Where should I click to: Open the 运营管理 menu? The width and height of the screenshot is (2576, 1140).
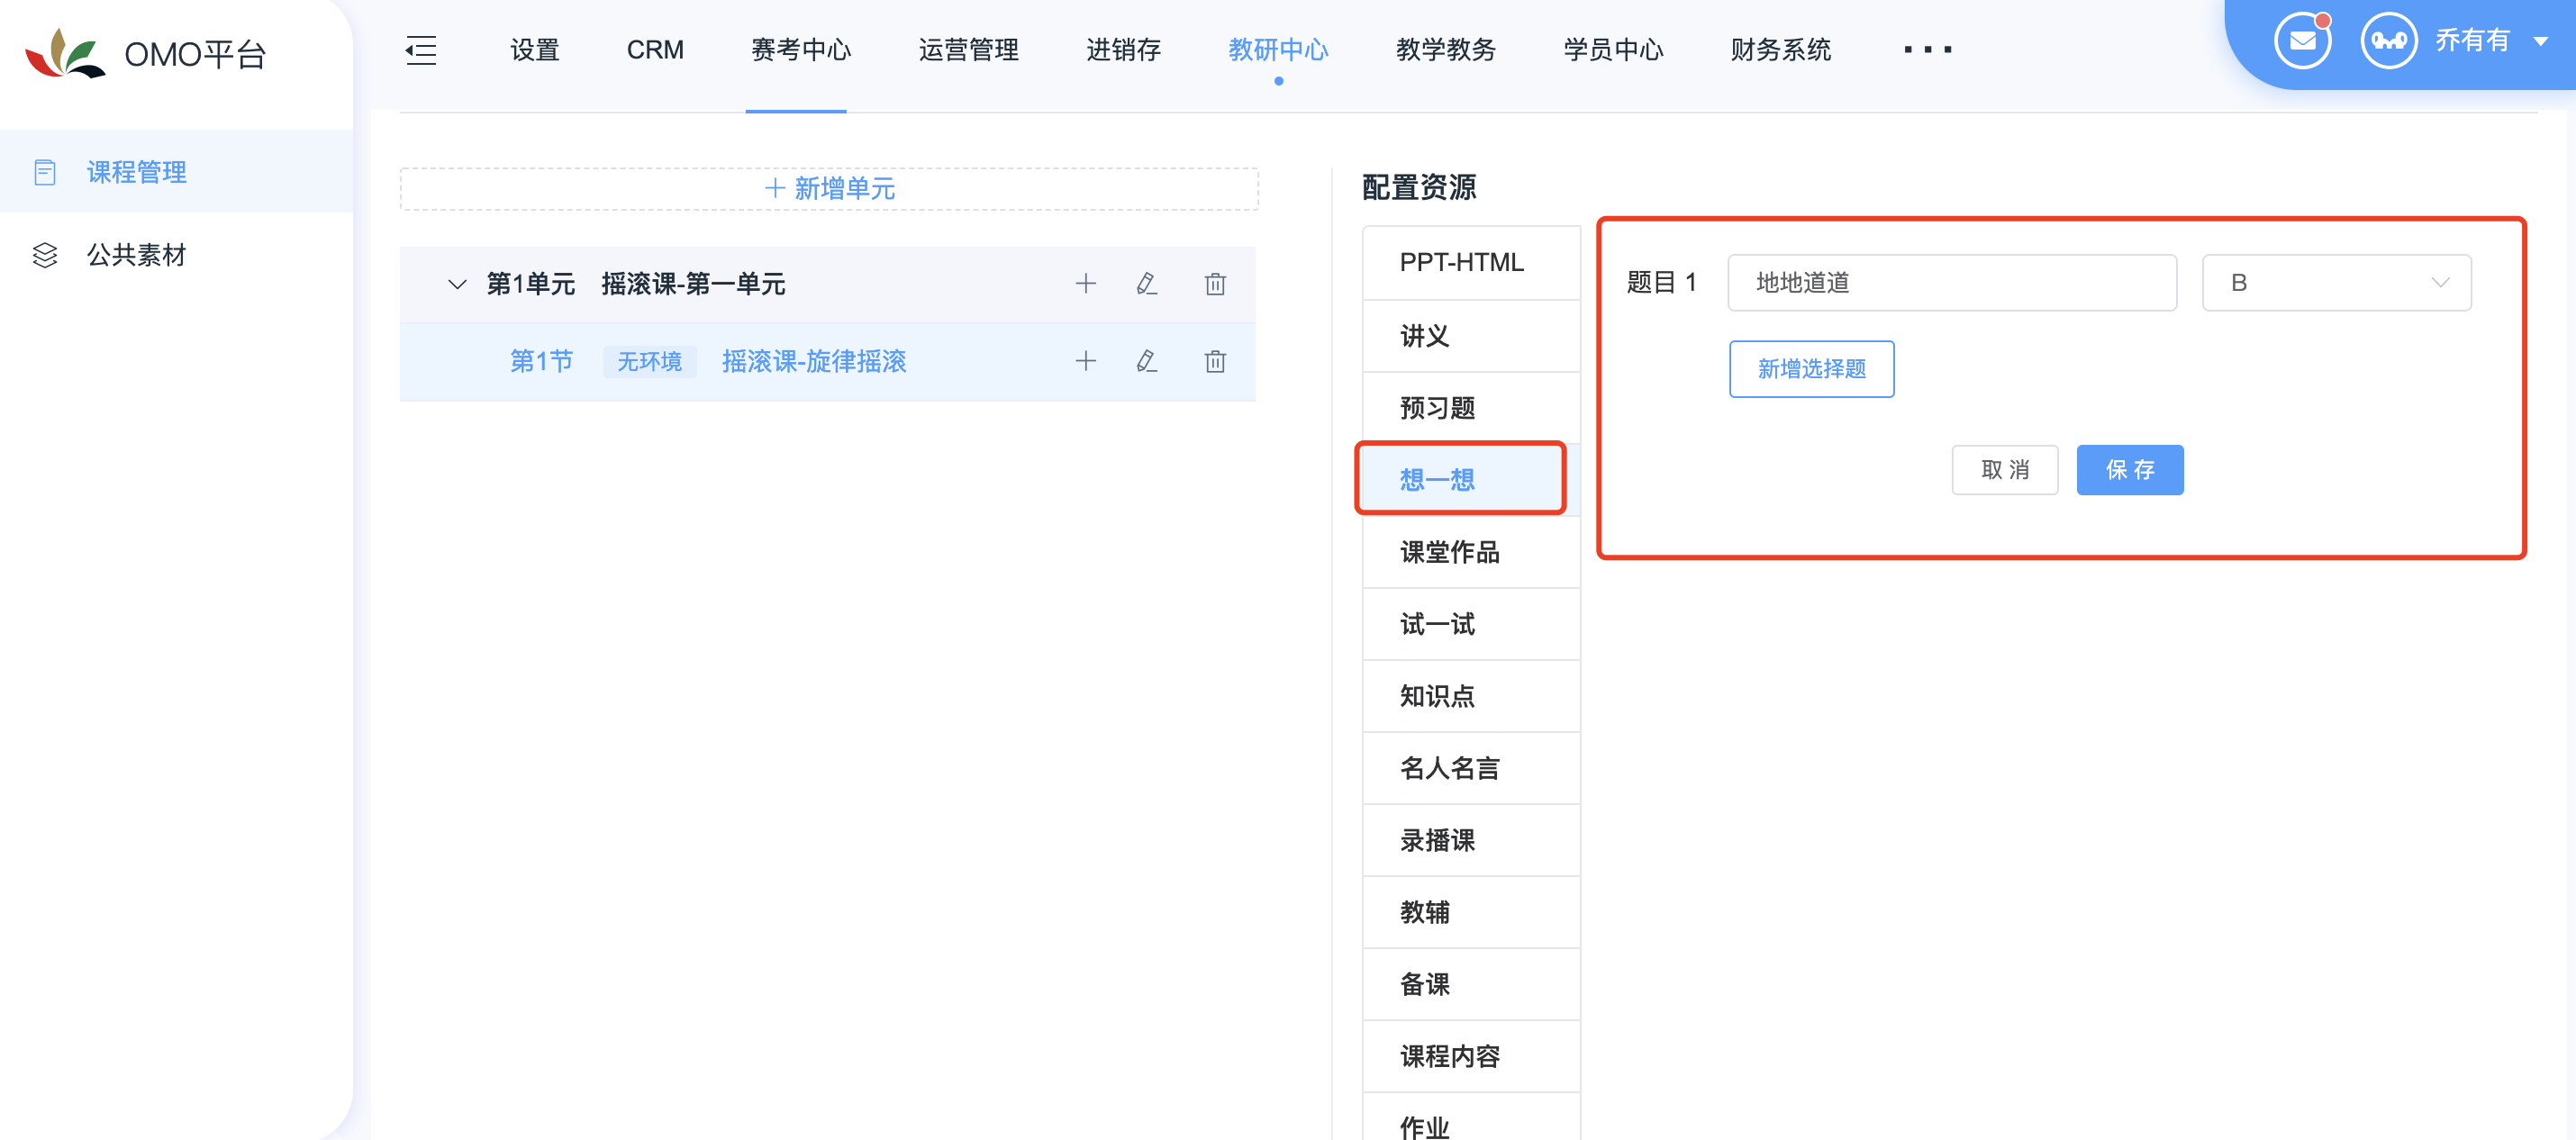968,50
